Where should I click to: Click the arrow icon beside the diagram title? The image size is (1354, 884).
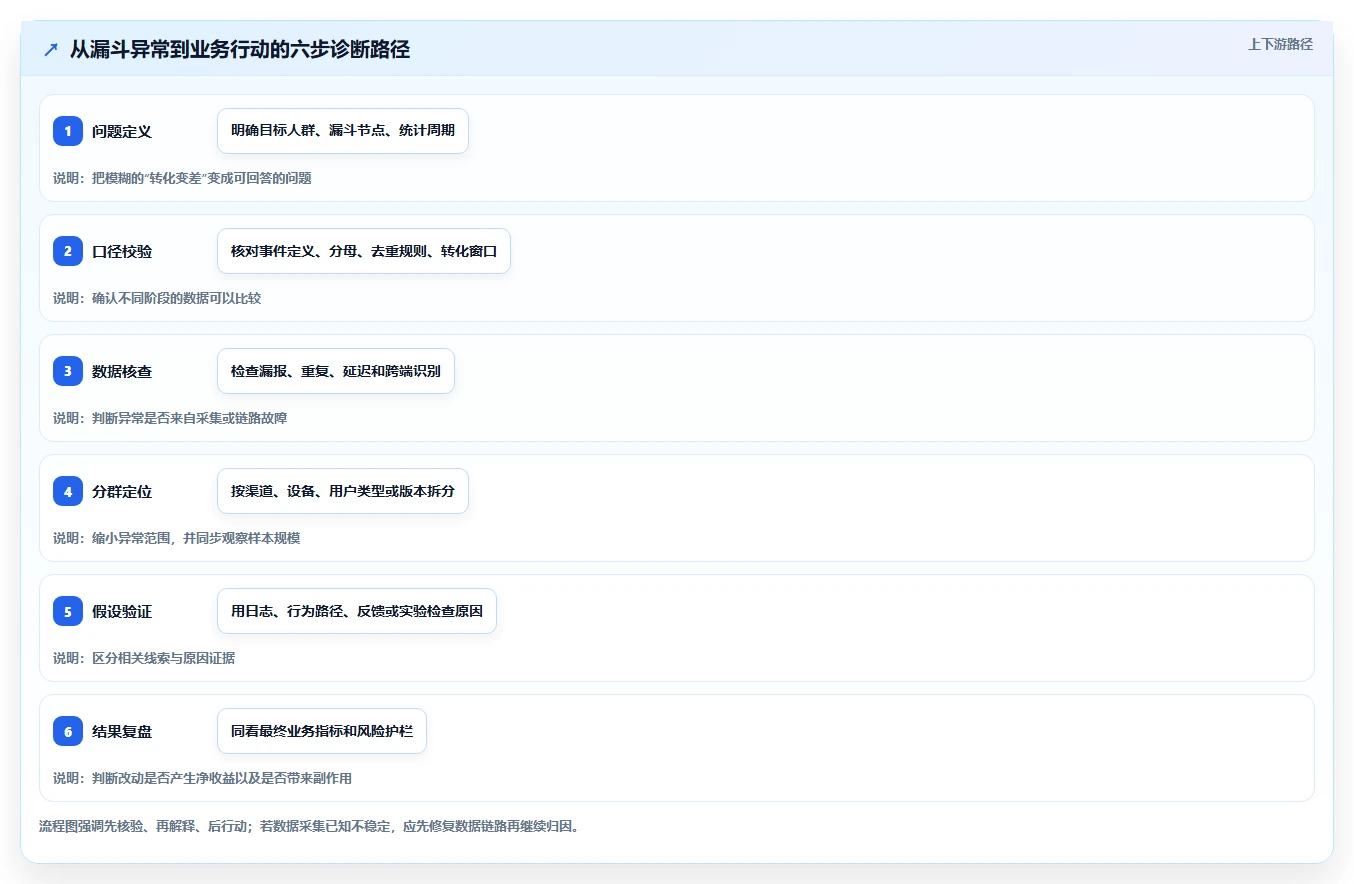(51, 50)
